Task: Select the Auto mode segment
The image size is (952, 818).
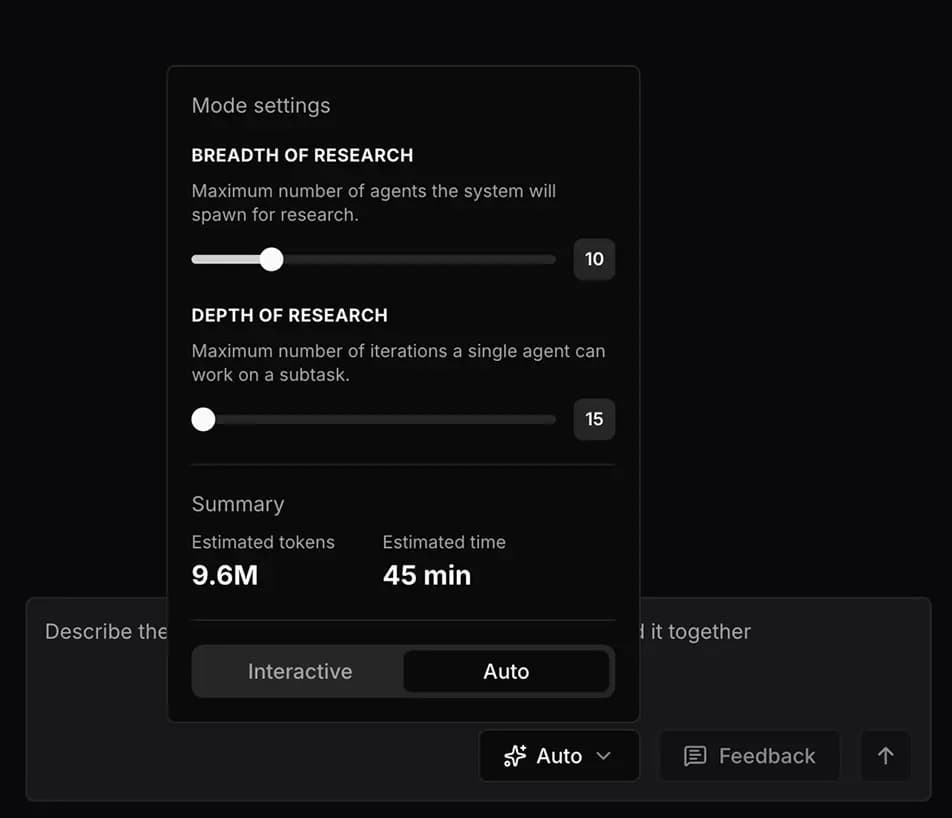Action: tap(506, 671)
